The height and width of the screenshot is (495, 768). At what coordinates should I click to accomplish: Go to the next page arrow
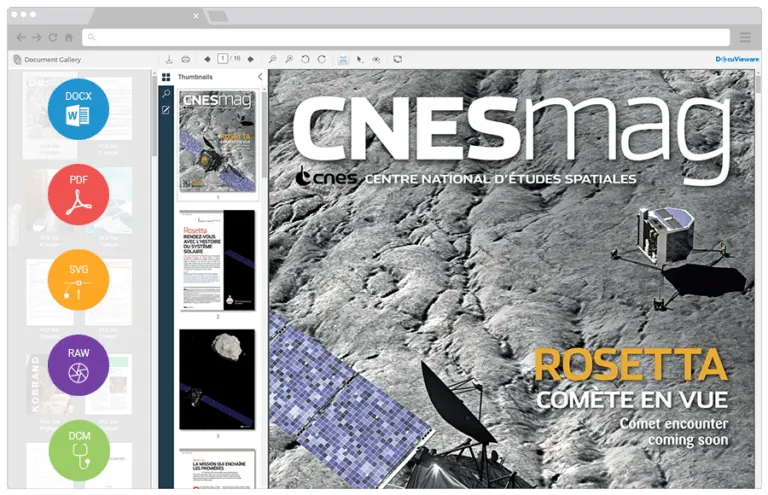pyautogui.click(x=251, y=59)
